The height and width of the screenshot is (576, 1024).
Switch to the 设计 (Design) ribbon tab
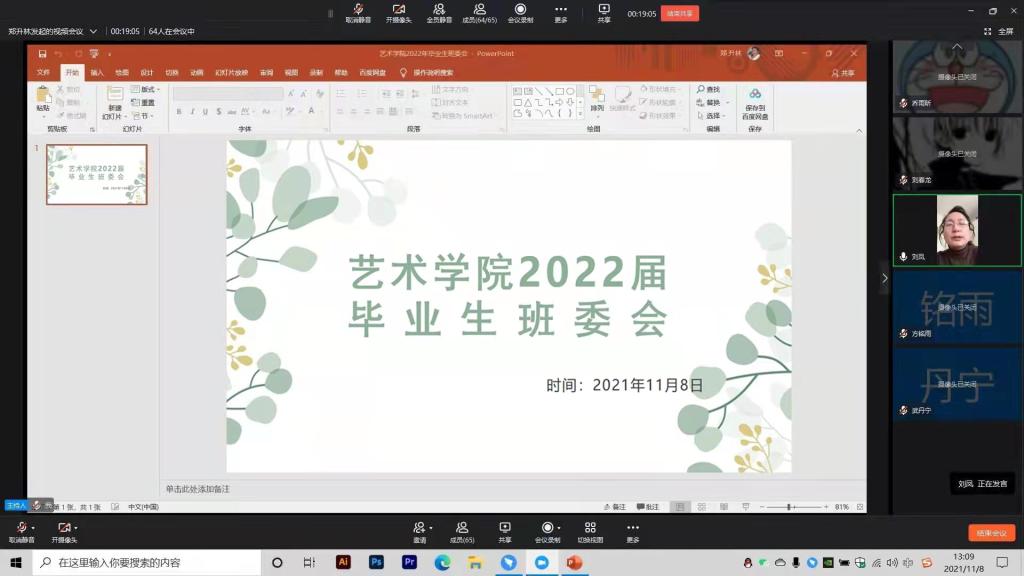coord(147,72)
